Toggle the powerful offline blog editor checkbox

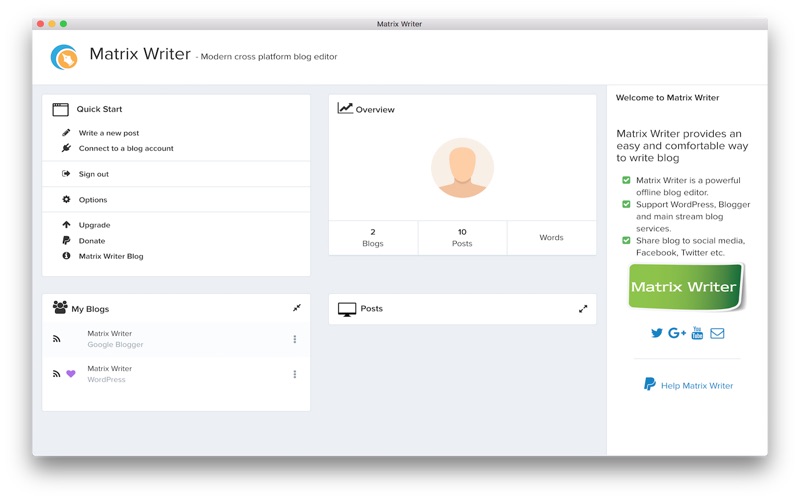(626, 180)
